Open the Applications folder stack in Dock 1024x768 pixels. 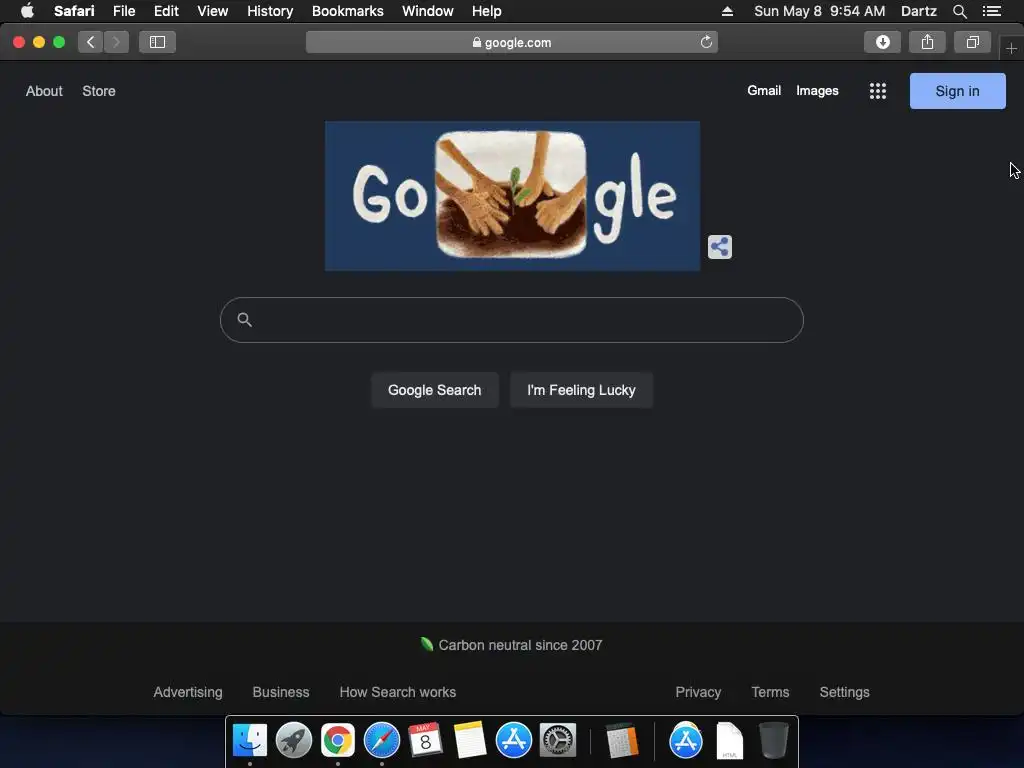[686, 740]
